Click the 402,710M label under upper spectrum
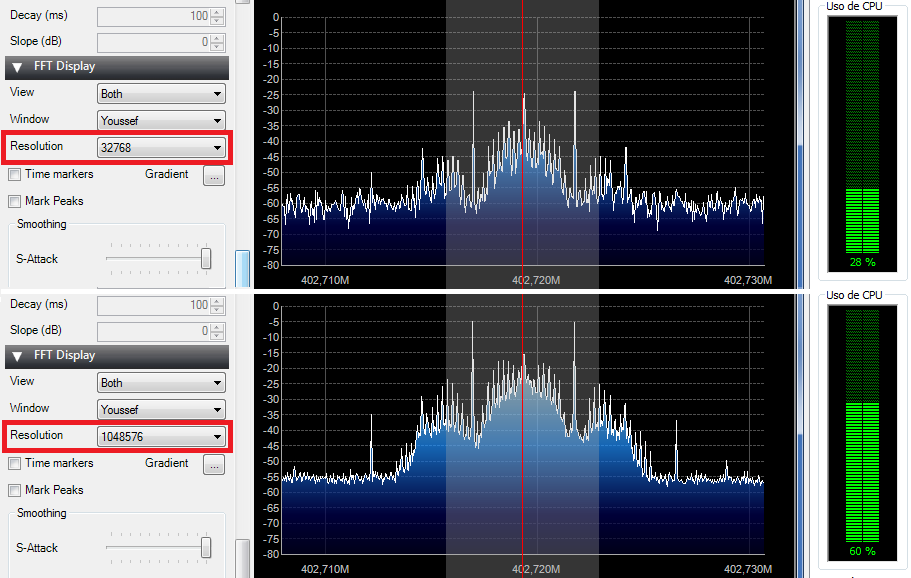This screenshot has width=911, height=578. click(325, 281)
